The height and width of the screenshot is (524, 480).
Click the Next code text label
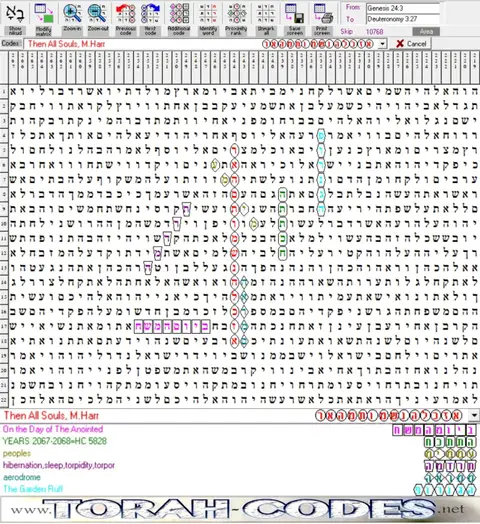pyautogui.click(x=150, y=31)
